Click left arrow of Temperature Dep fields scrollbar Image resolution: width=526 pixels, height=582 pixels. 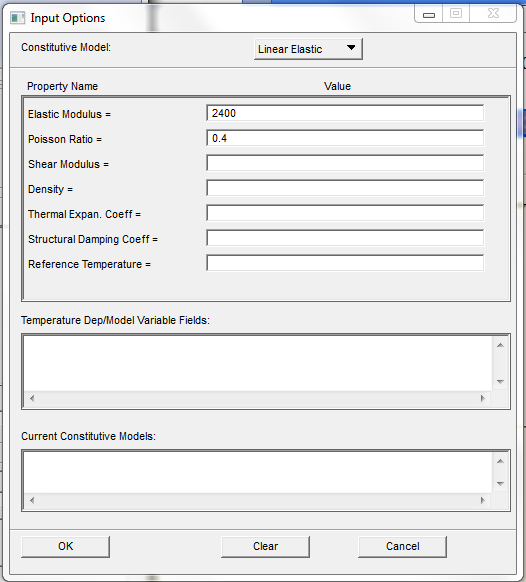click(x=32, y=398)
